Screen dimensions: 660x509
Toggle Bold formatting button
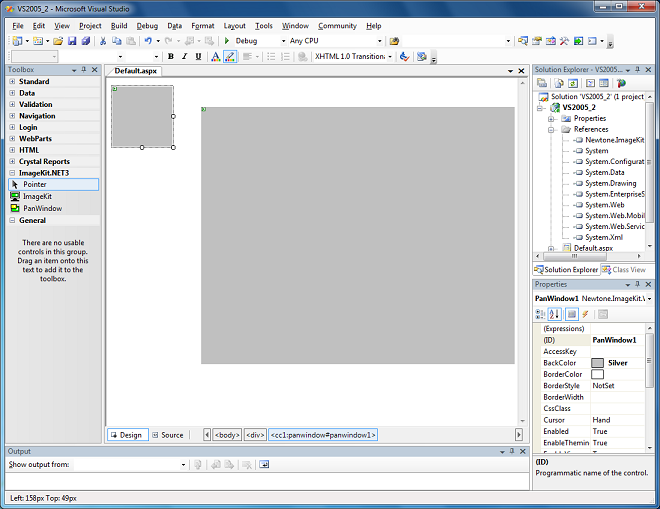coord(170,56)
